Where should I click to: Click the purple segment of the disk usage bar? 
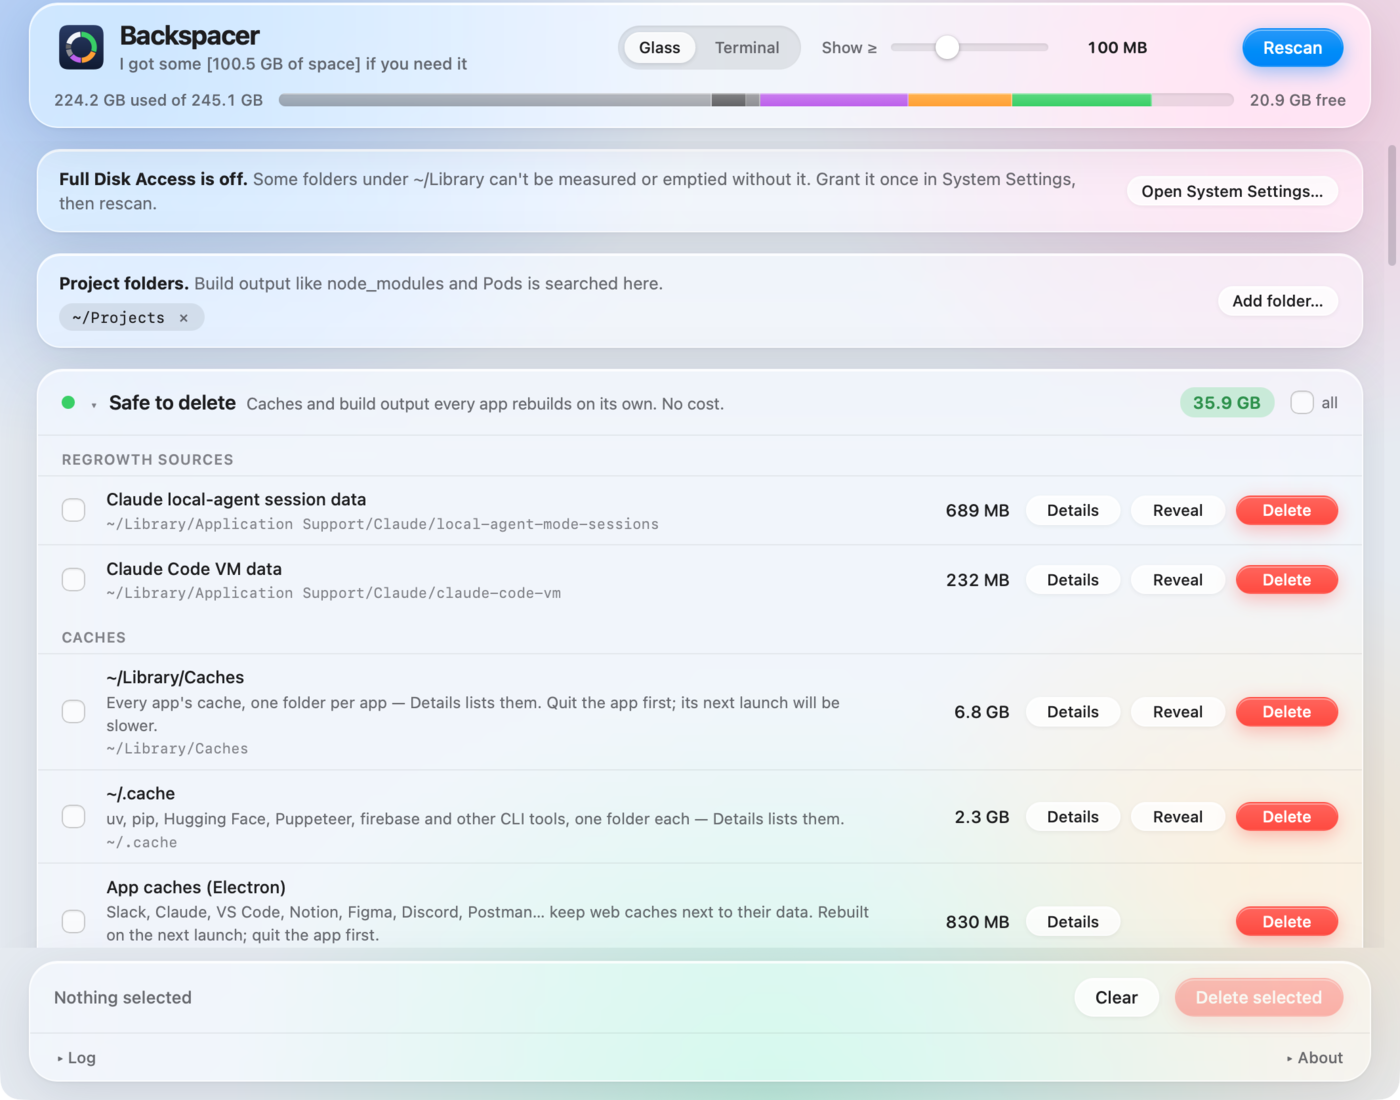[x=833, y=100]
